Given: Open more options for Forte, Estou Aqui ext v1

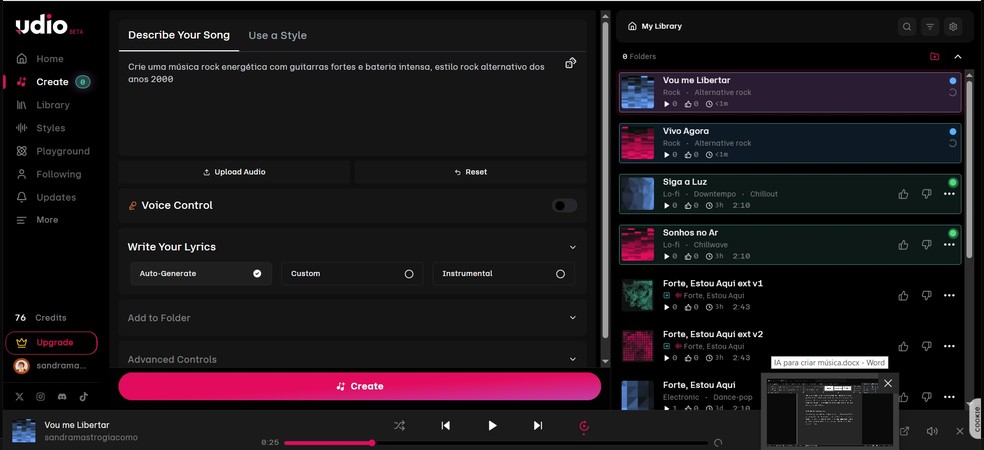Looking at the screenshot, I should [949, 296].
